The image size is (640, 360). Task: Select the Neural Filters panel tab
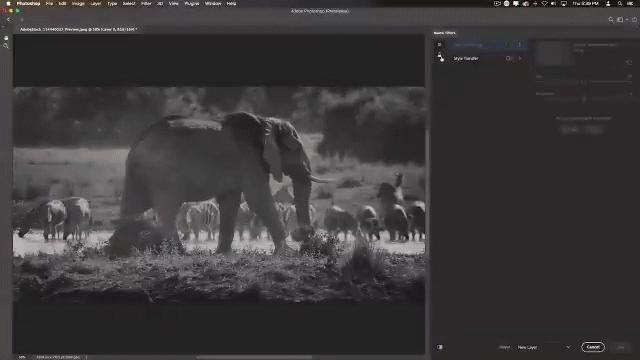click(444, 33)
